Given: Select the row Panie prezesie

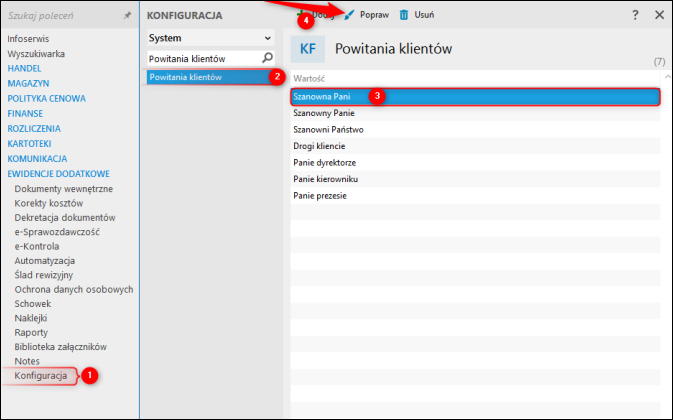Looking at the screenshot, I should pyautogui.click(x=475, y=196).
